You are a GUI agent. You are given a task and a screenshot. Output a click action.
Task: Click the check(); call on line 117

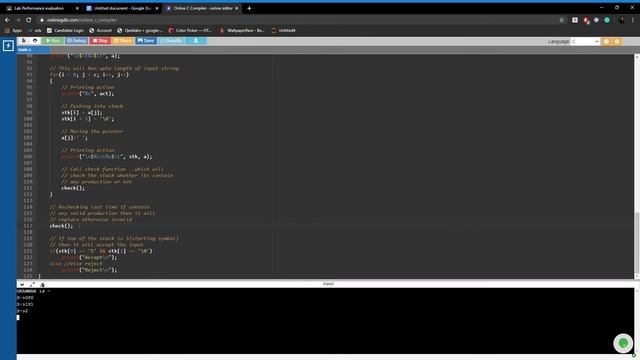(x=61, y=226)
